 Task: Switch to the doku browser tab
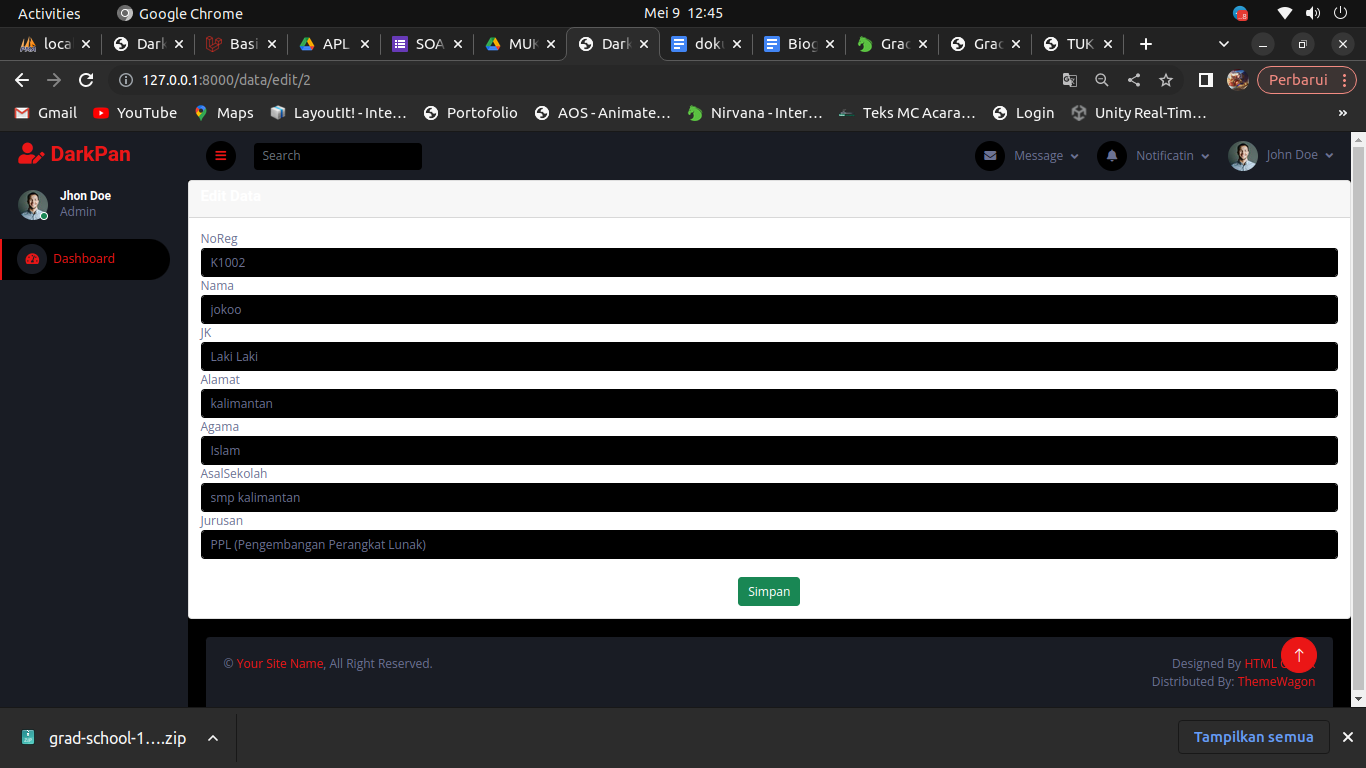pos(707,44)
